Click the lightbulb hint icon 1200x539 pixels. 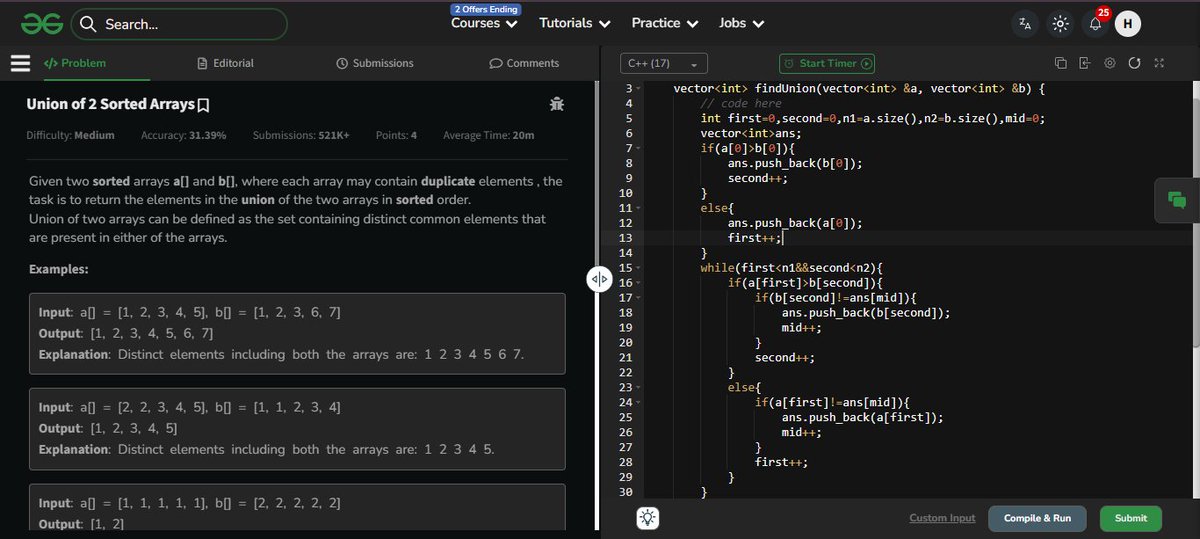tap(648, 518)
